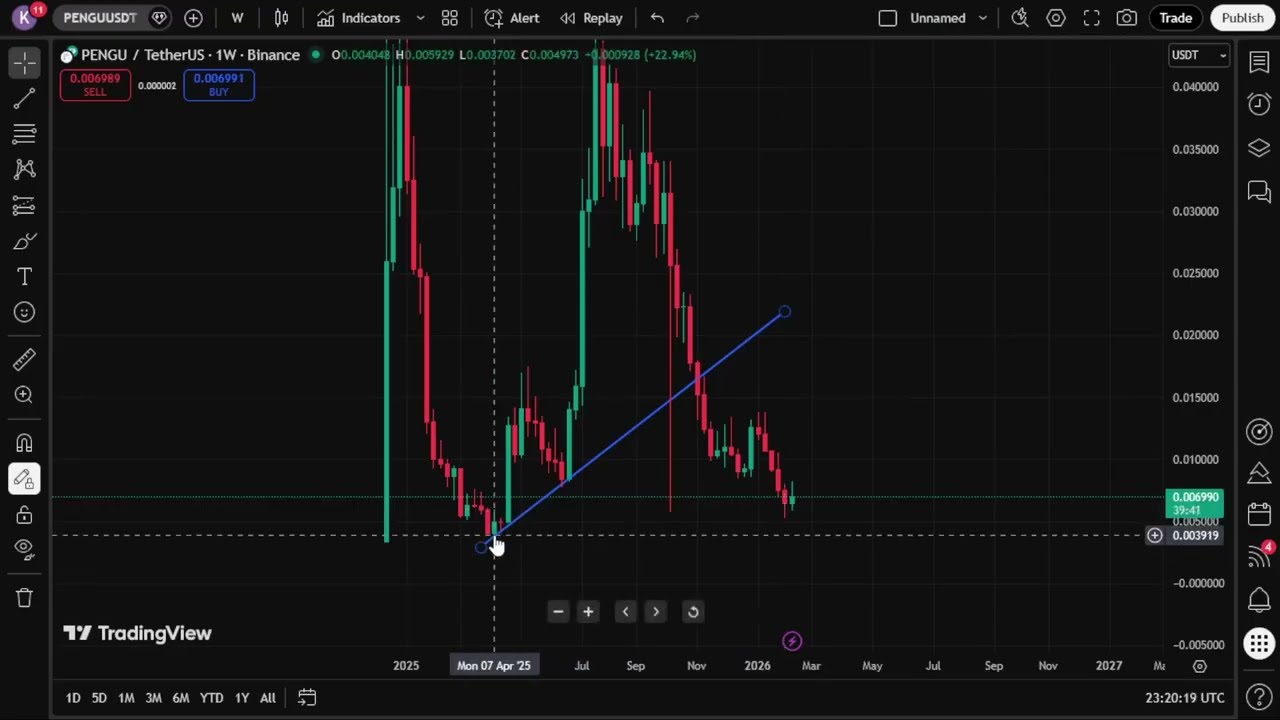Toggle hide all drawings eye icon
1280x720 pixels.
[x=24, y=548]
